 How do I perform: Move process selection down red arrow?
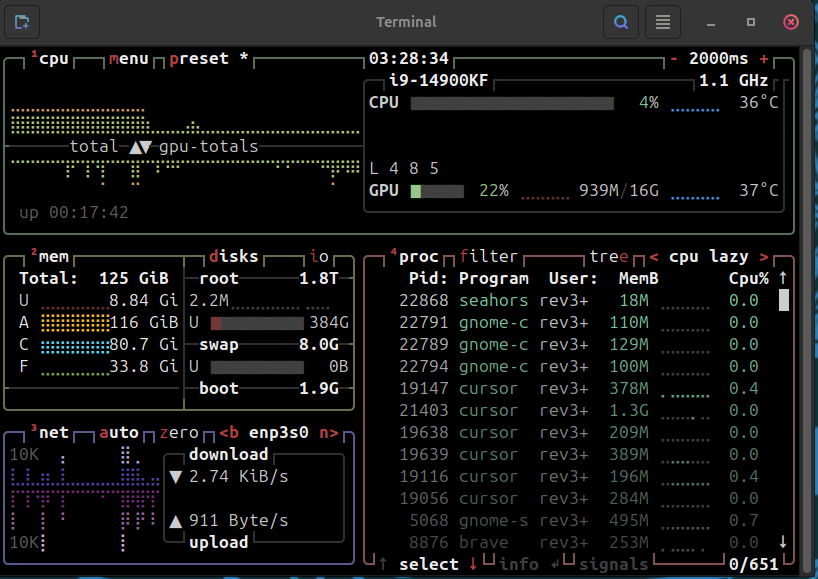coord(473,564)
